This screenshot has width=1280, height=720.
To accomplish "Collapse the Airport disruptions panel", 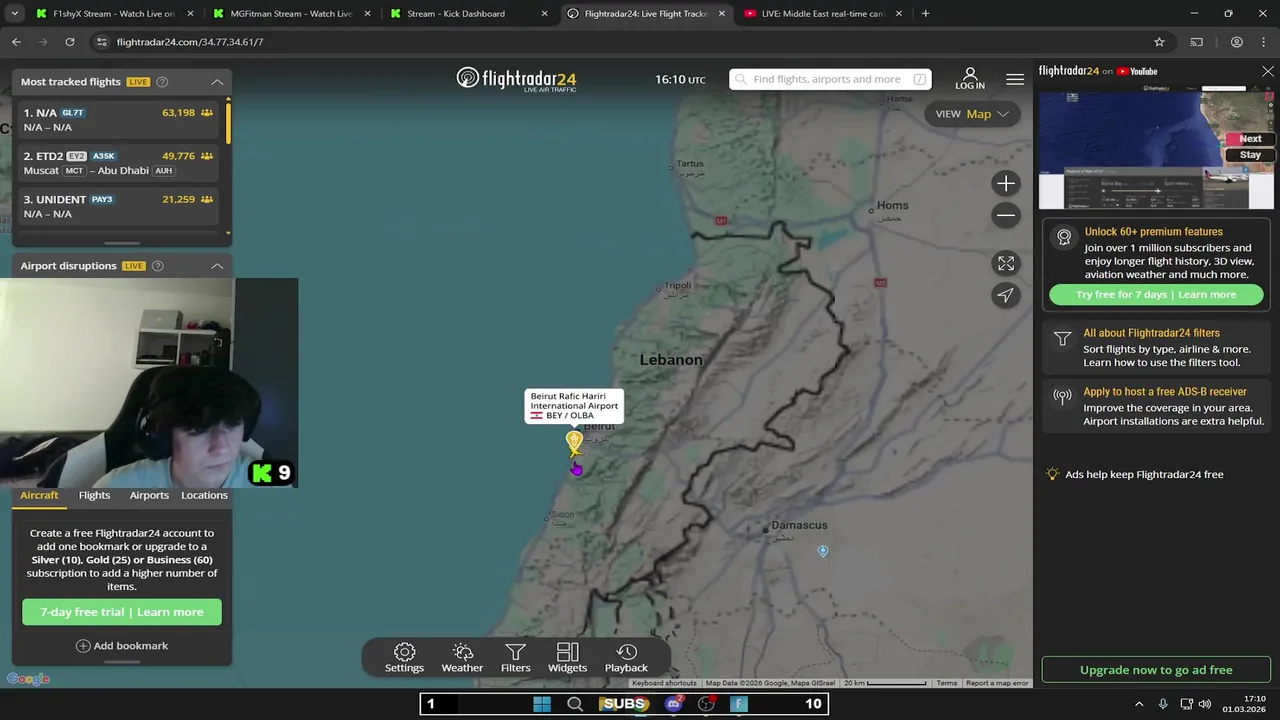I will (x=217, y=266).
